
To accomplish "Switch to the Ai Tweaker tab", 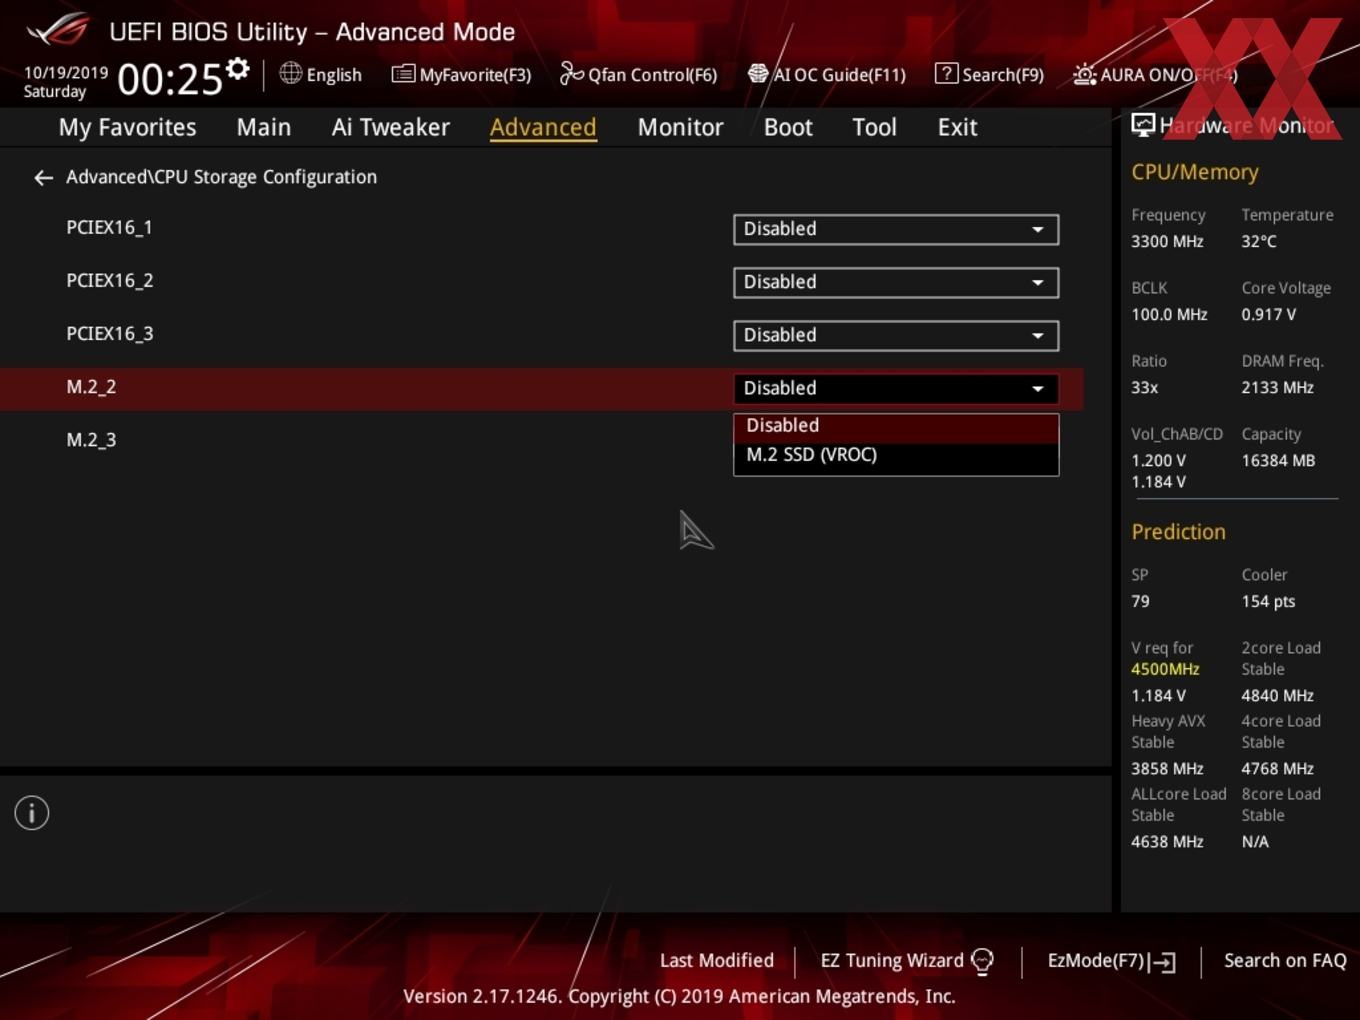I will click(x=391, y=127).
